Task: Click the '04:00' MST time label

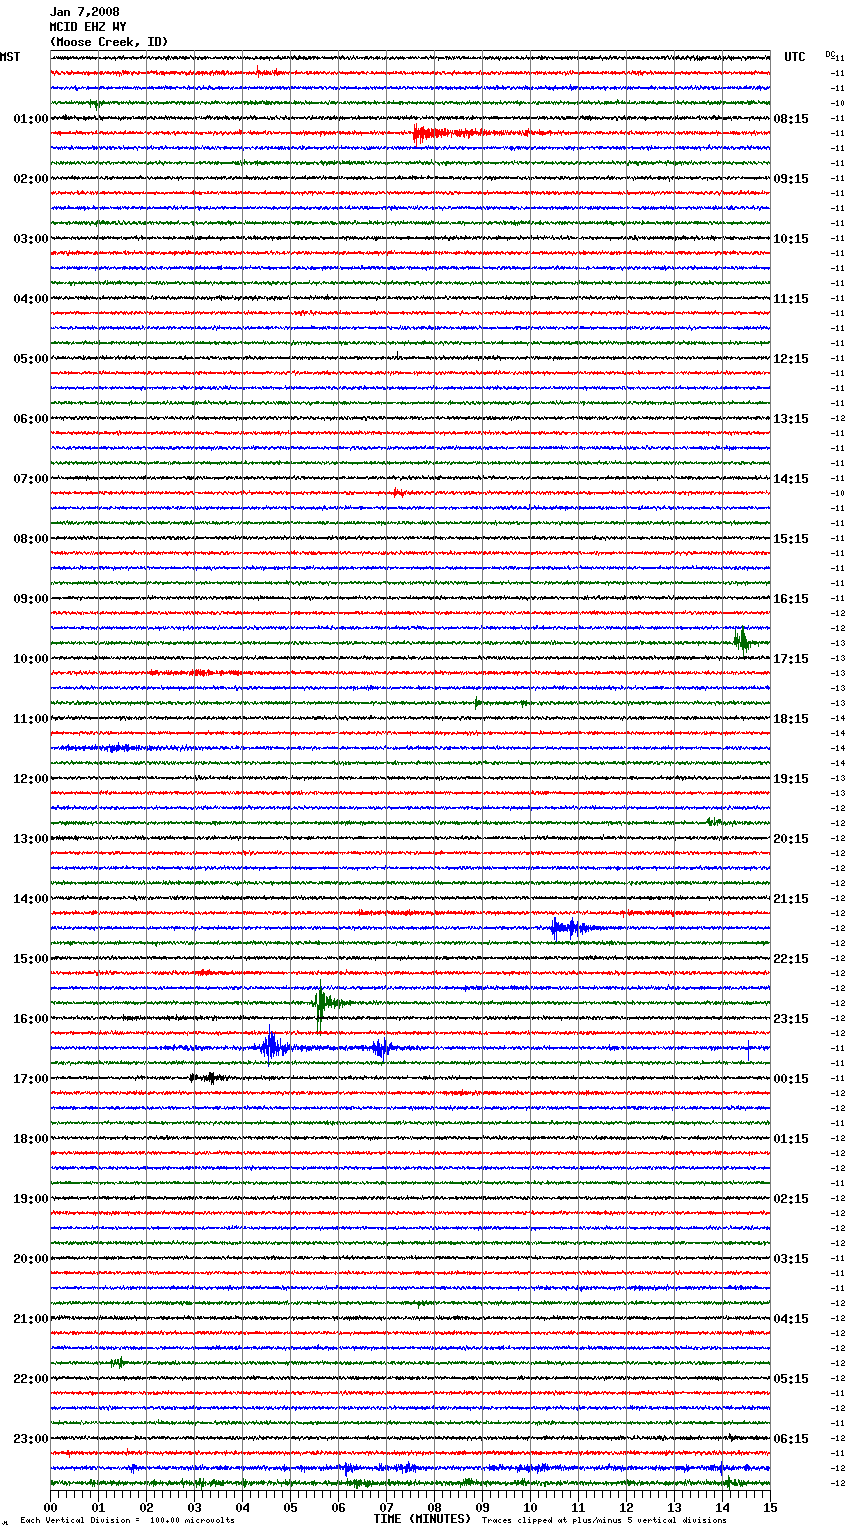Action: [x=31, y=299]
